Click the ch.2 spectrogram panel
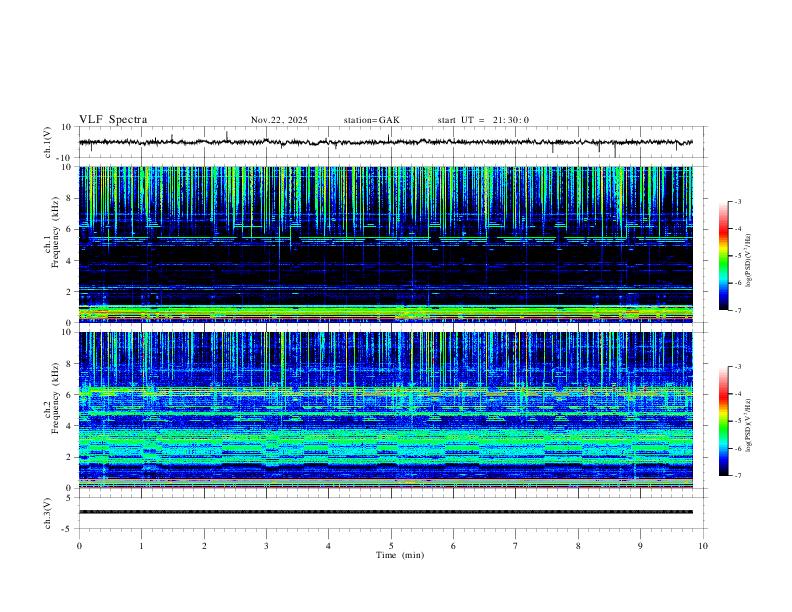 tap(386, 410)
